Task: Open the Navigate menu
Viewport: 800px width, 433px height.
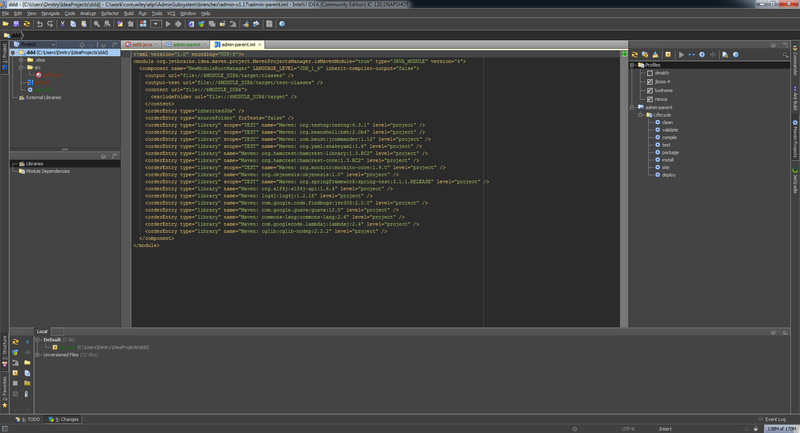Action: (x=51, y=13)
